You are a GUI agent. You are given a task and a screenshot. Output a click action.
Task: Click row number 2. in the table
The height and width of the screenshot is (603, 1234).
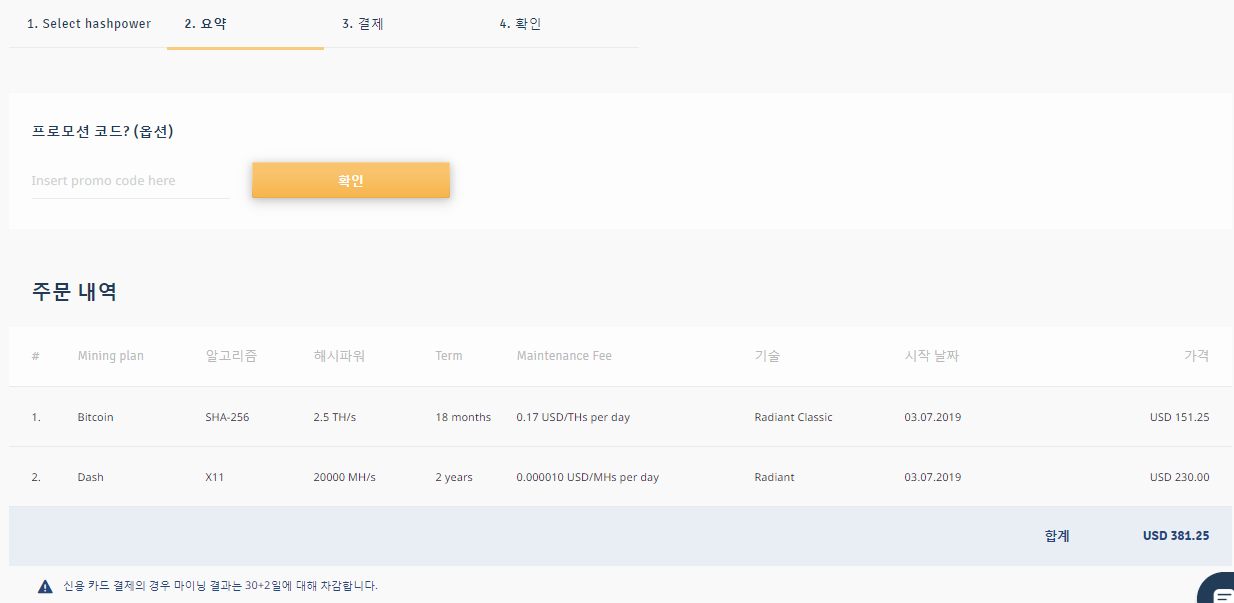click(36, 477)
